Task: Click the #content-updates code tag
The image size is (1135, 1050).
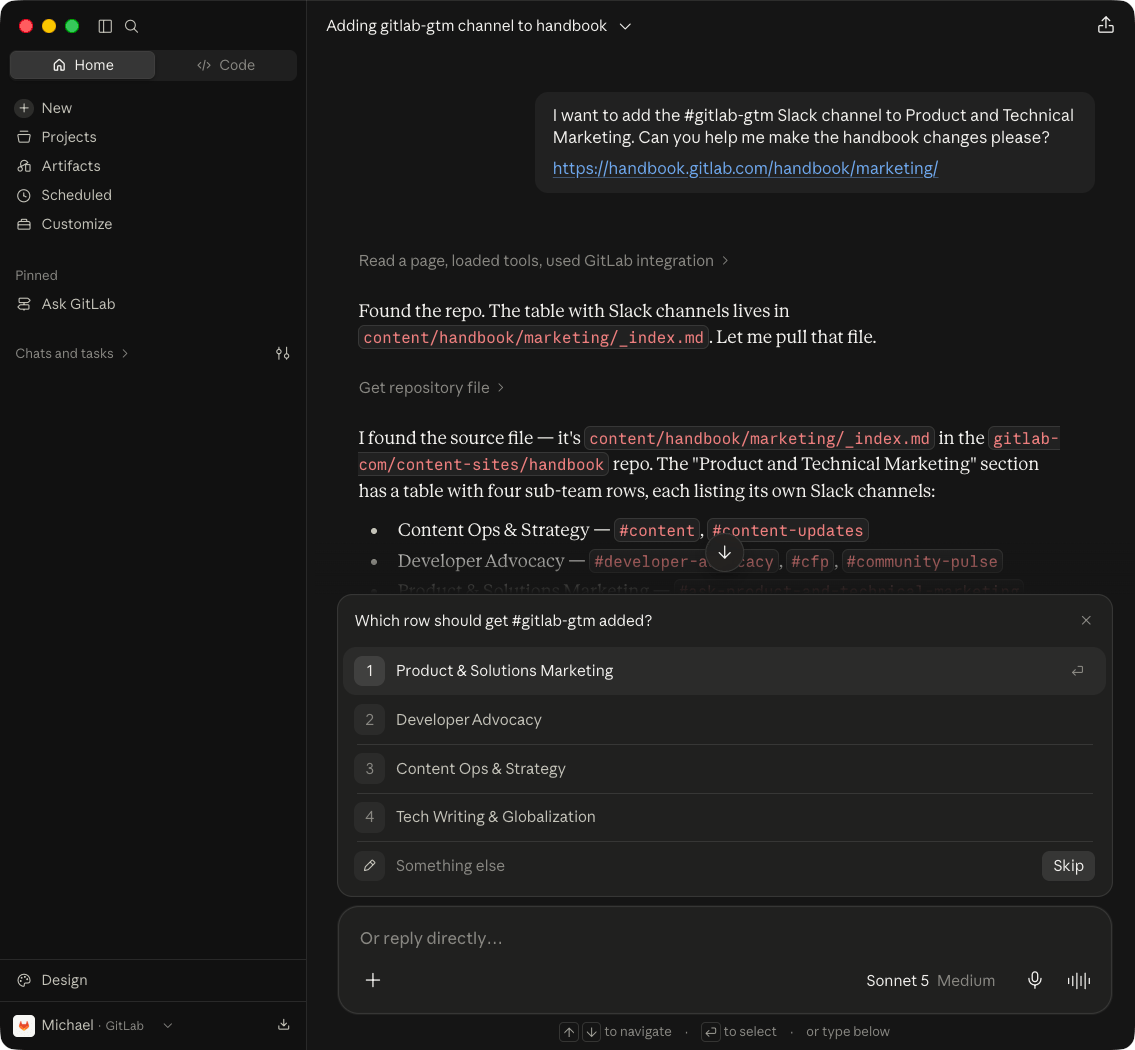Action: tap(788, 530)
